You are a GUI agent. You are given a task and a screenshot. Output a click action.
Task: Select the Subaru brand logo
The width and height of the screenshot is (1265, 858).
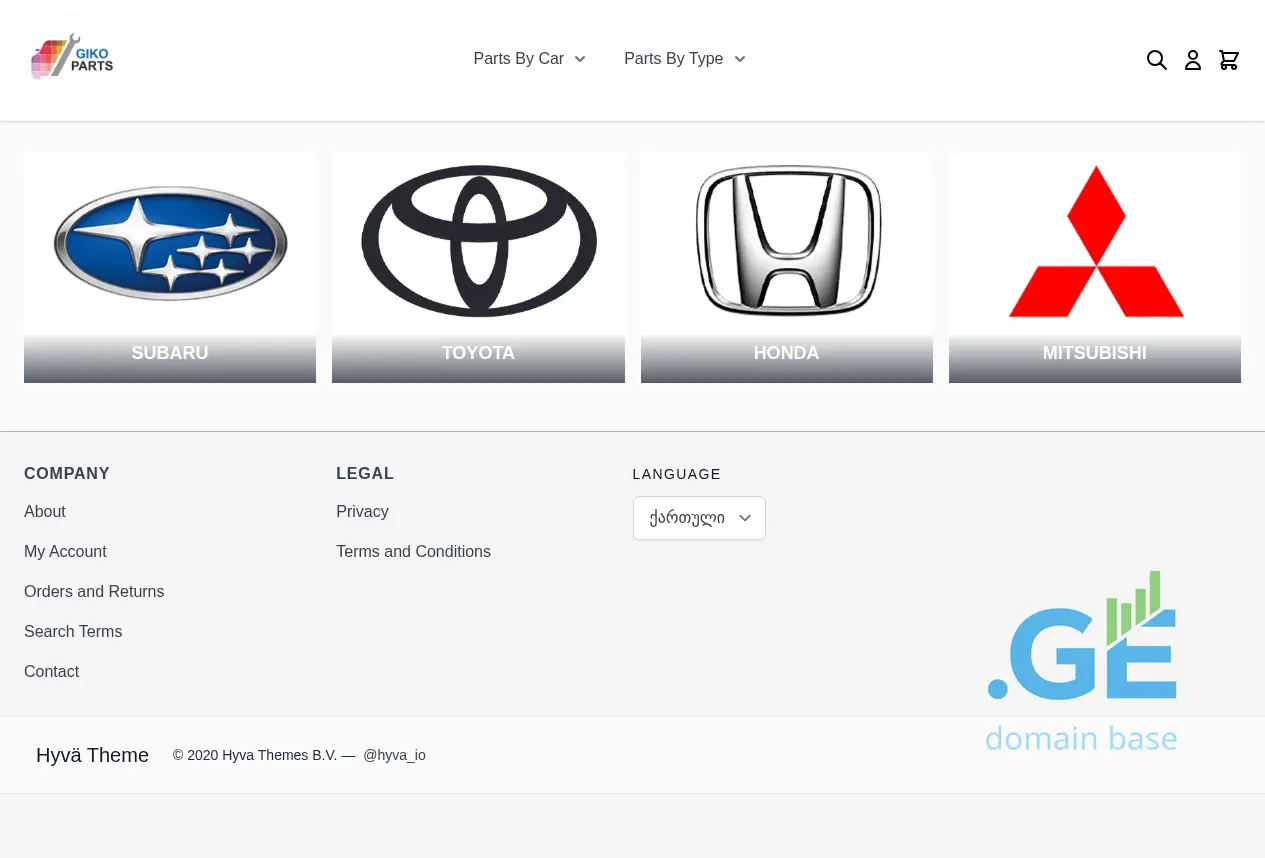(170, 244)
